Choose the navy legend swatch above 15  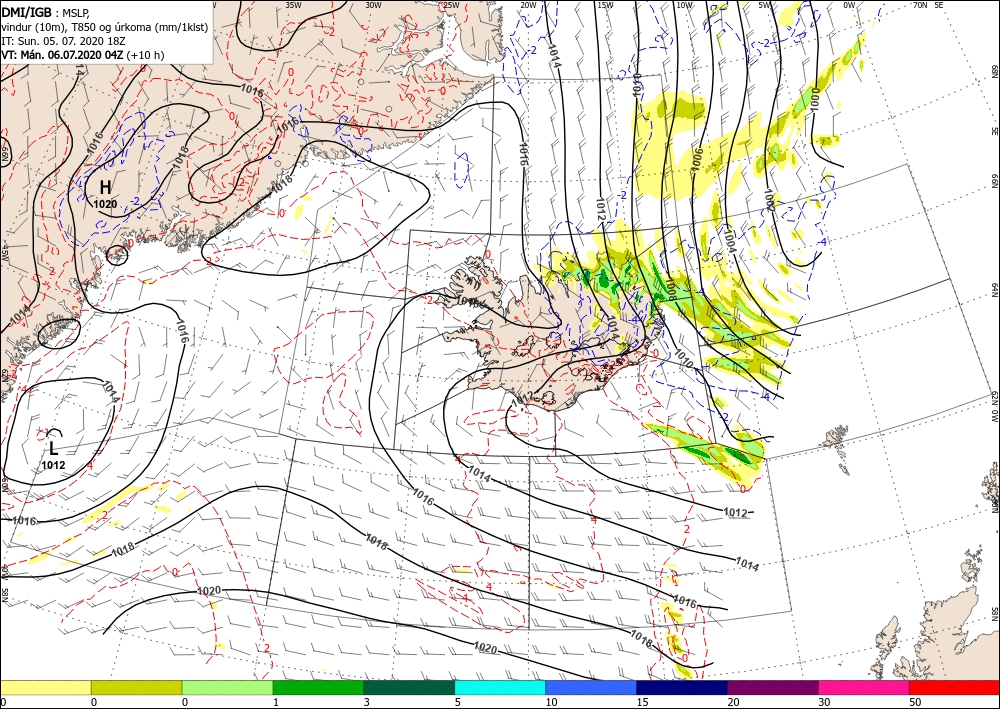click(682, 687)
